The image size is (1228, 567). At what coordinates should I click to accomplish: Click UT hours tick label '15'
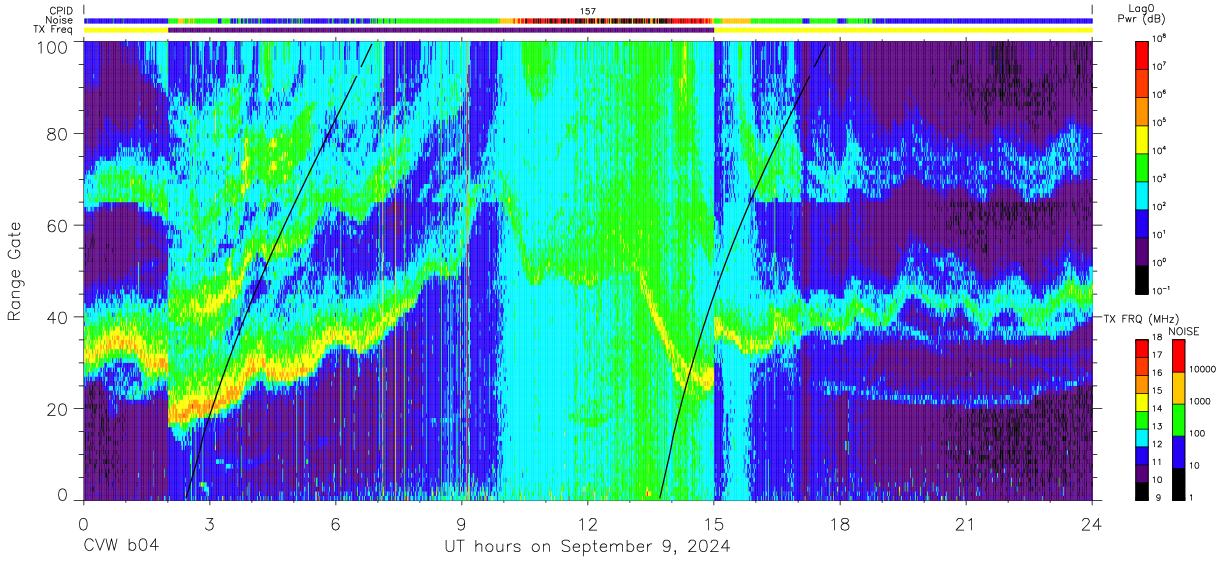coord(714,523)
